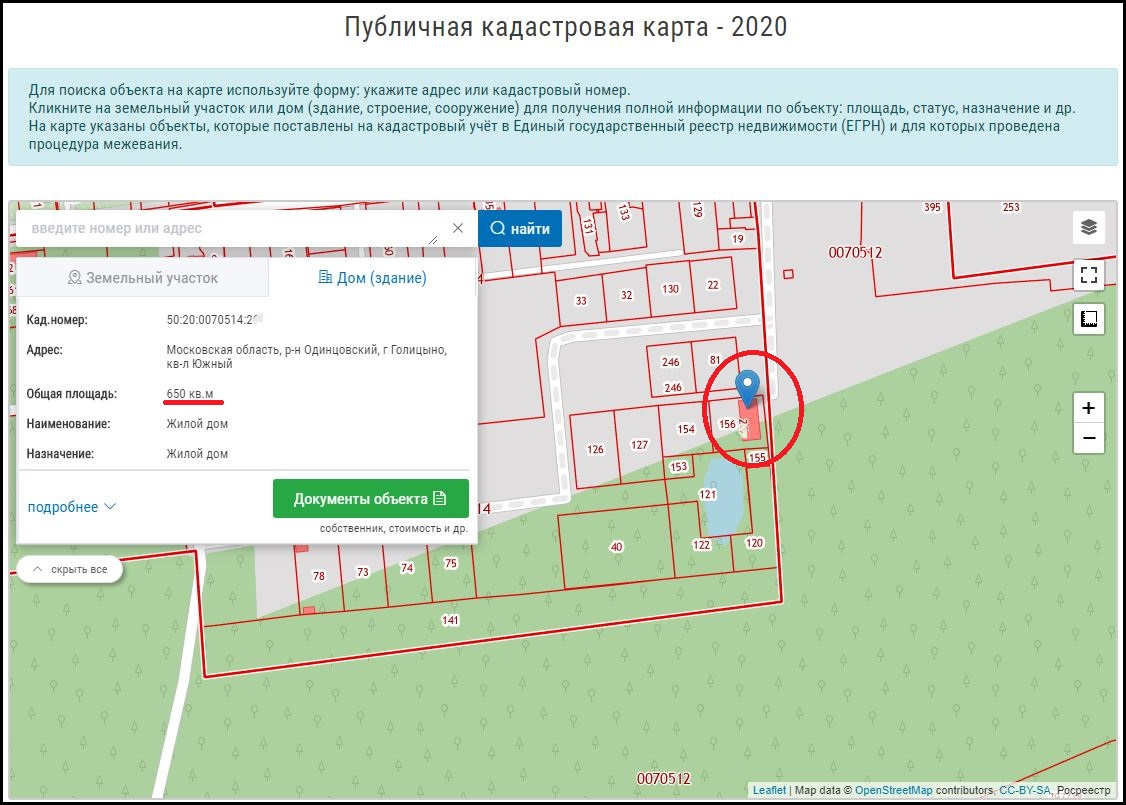Click the blue location pin marker

(747, 385)
